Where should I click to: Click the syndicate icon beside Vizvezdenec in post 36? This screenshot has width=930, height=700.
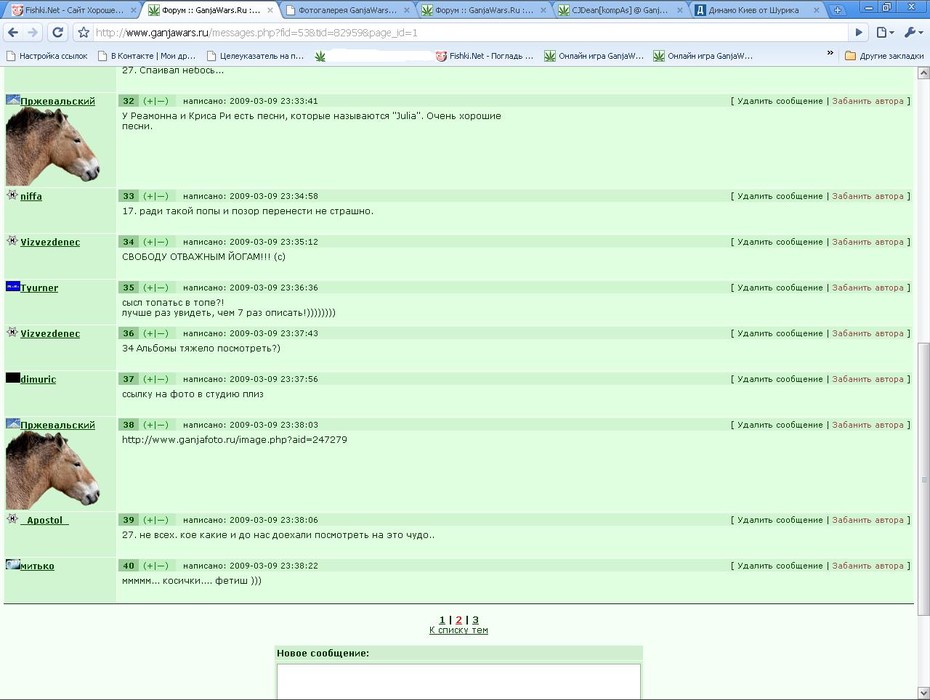pos(12,332)
